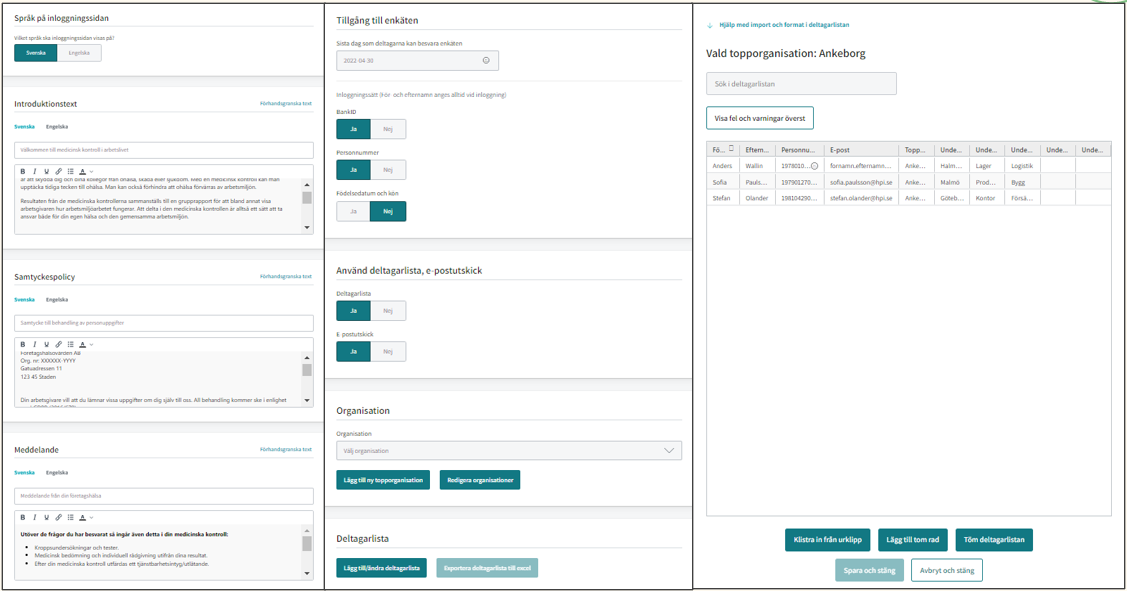Image resolution: width=1127 pixels, height=591 pixels.
Task: Set E-postutskick to Nej
Action: (388, 352)
